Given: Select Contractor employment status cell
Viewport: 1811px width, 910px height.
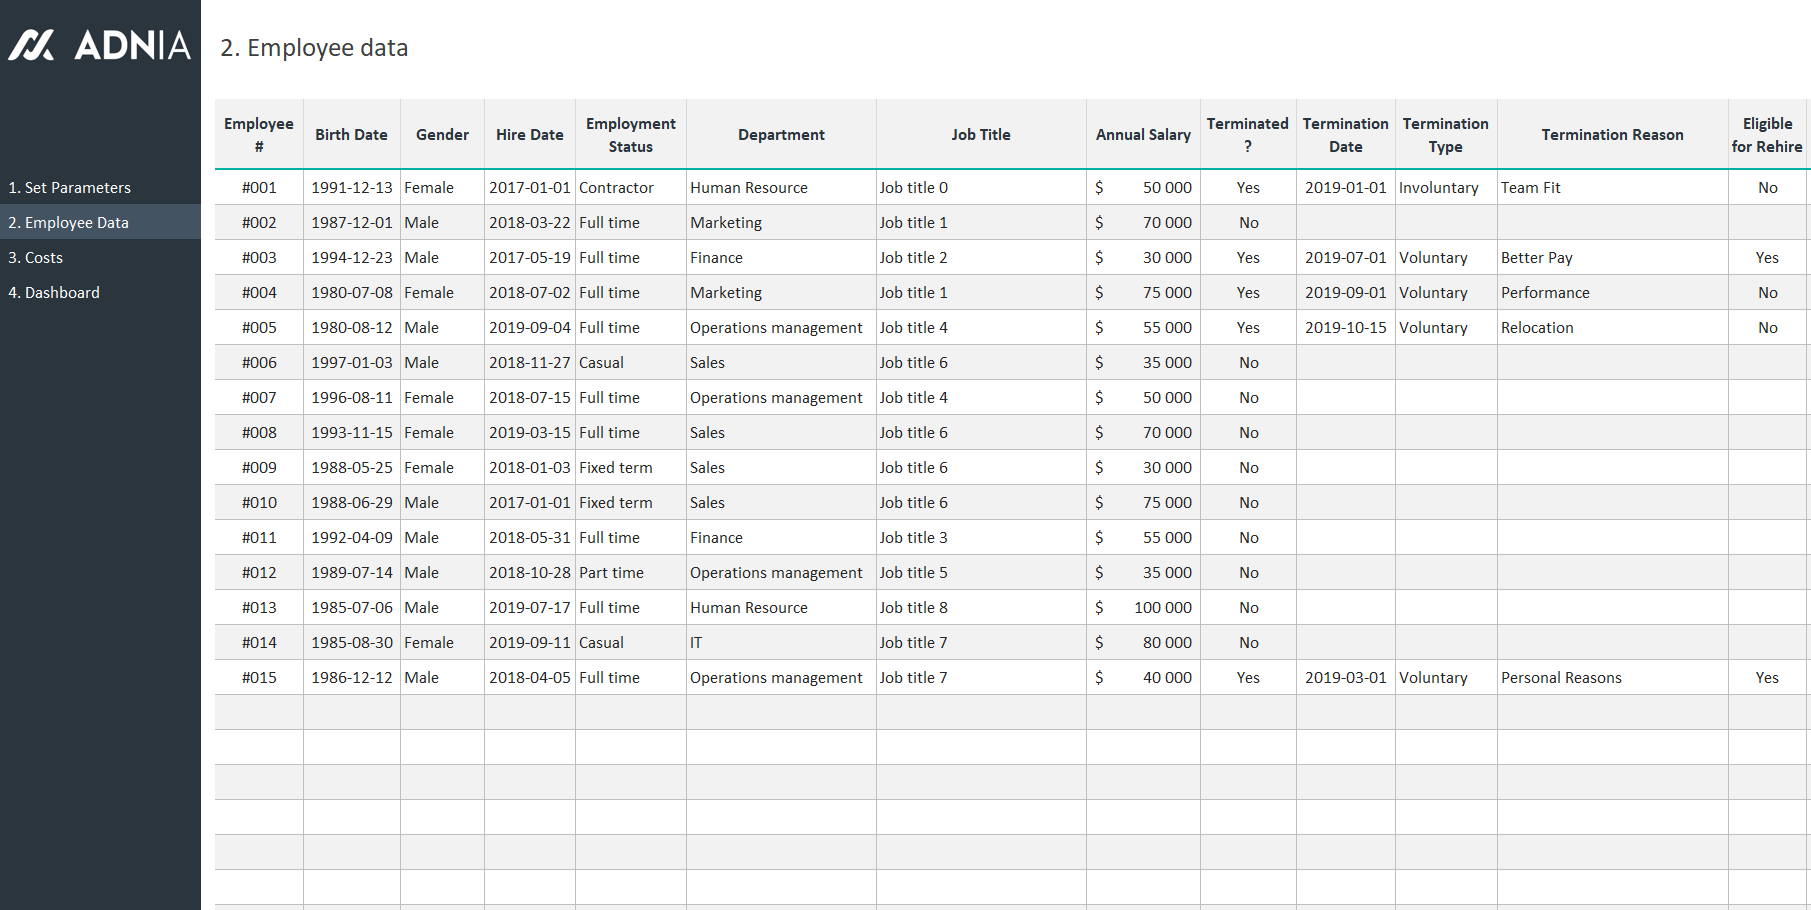Looking at the screenshot, I should tap(616, 188).
